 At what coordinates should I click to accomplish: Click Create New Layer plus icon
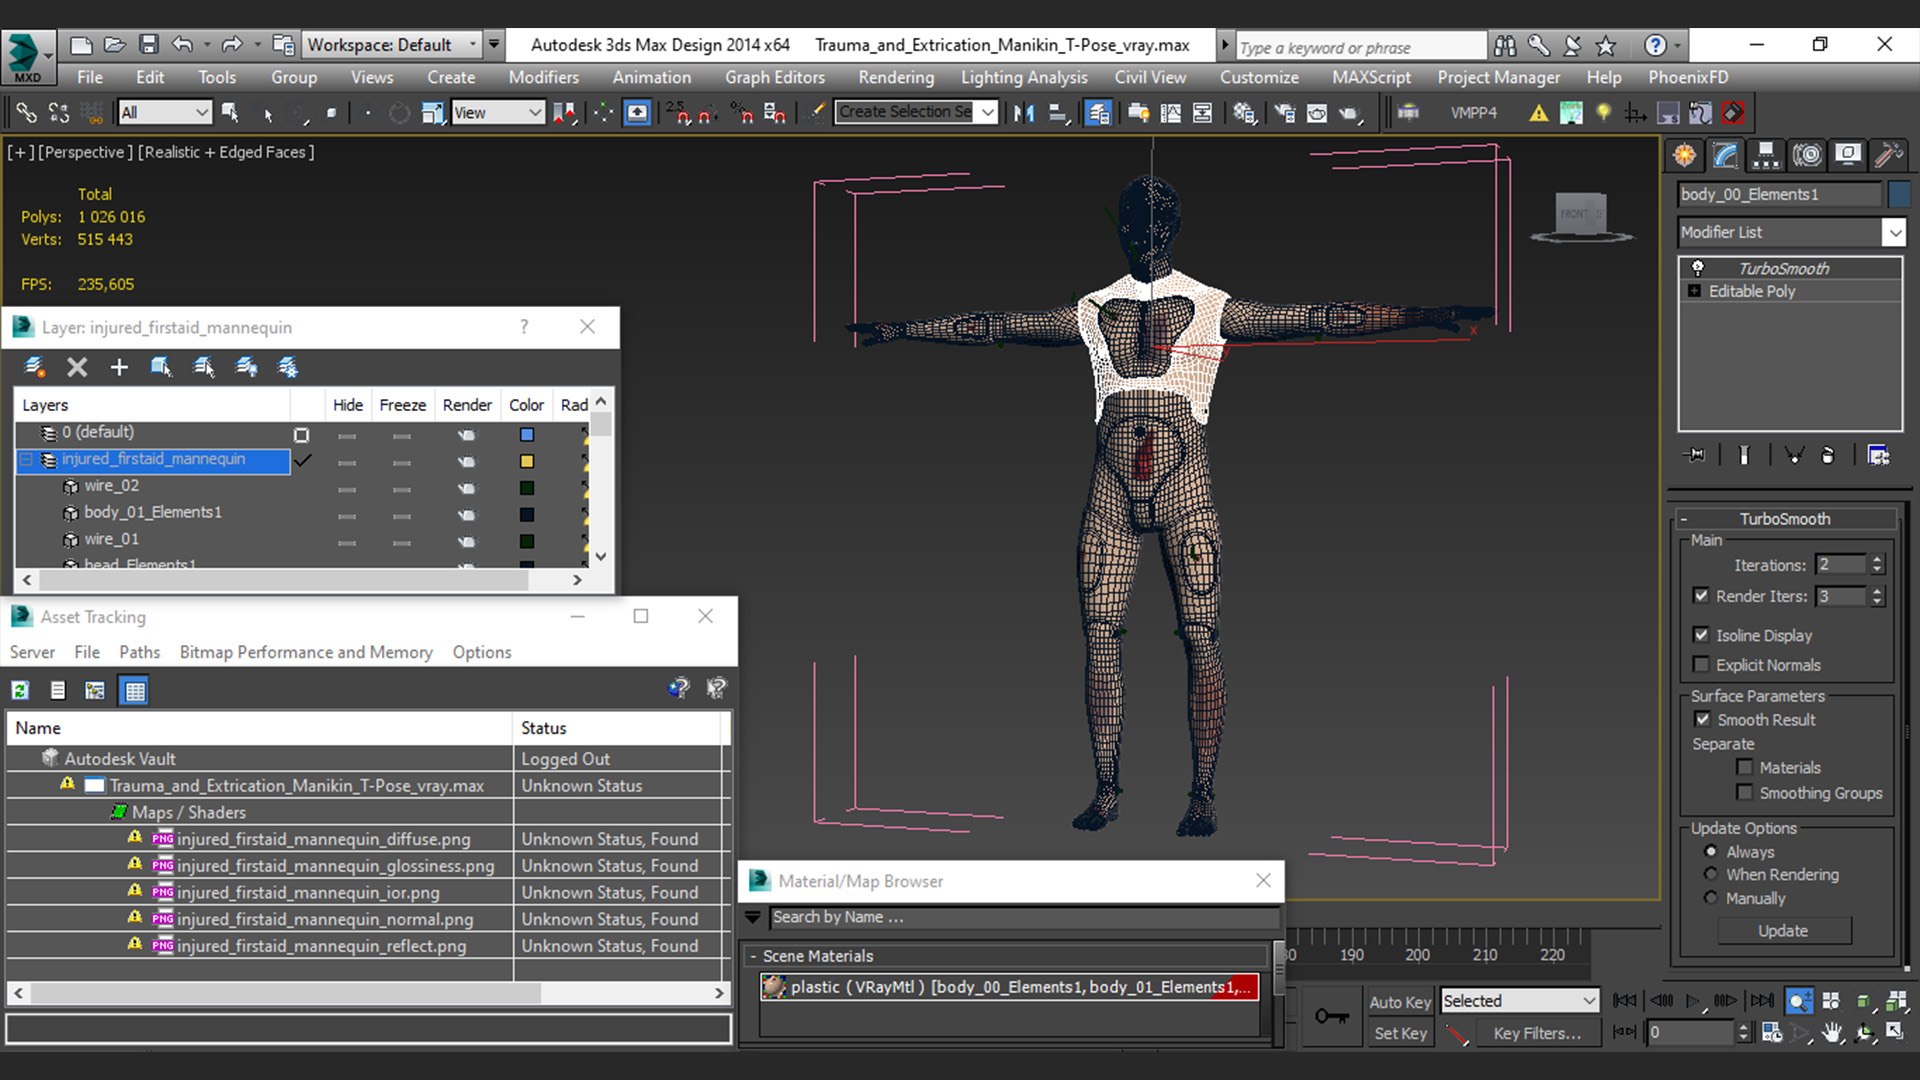119,367
